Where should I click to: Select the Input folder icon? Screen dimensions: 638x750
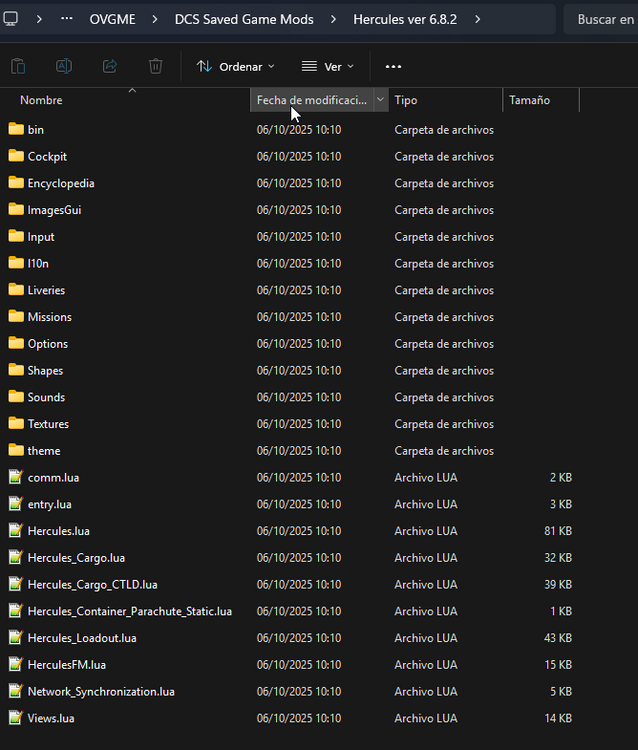click(16, 236)
